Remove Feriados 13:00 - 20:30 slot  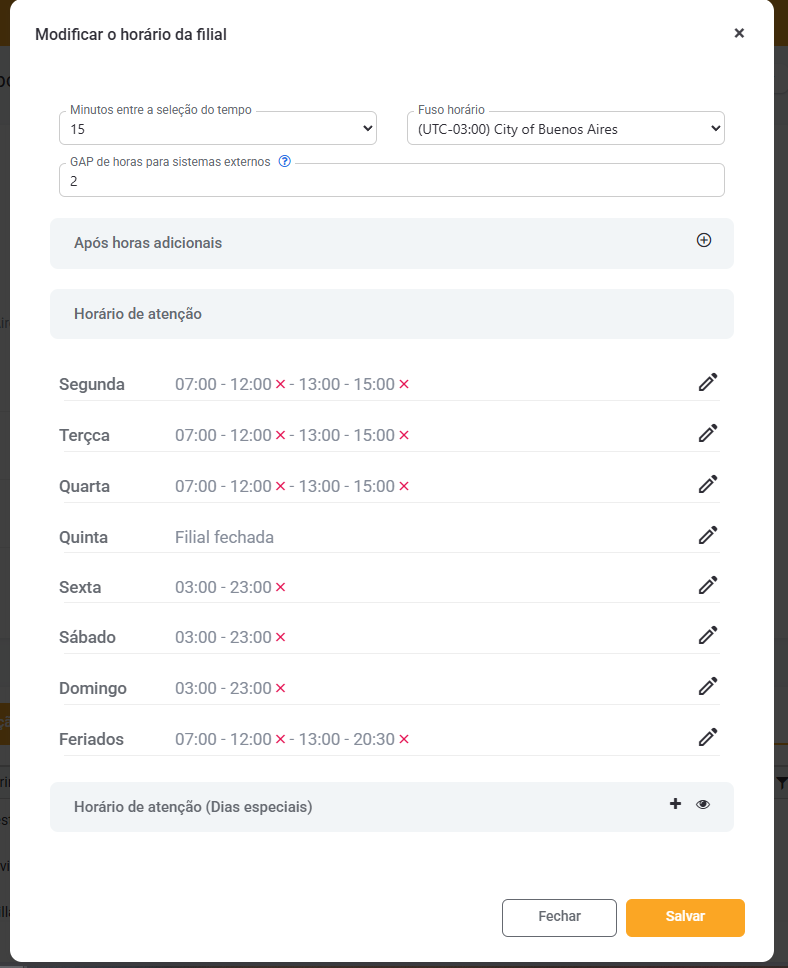(404, 740)
